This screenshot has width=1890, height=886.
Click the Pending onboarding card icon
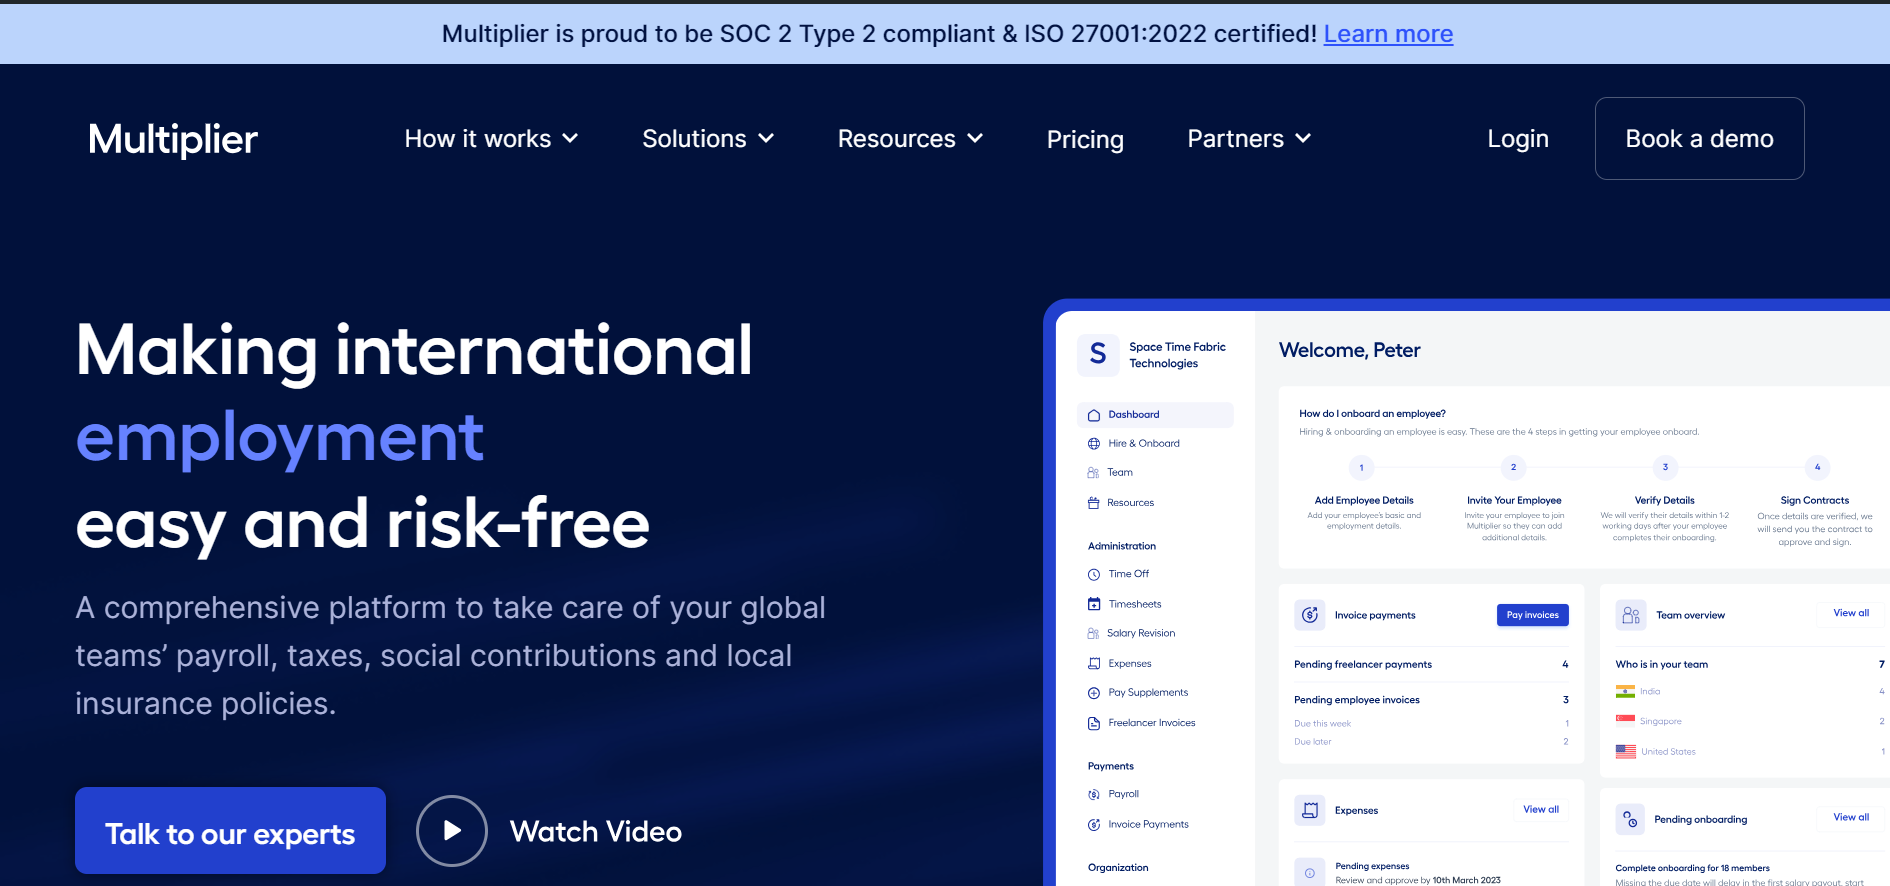click(1631, 819)
